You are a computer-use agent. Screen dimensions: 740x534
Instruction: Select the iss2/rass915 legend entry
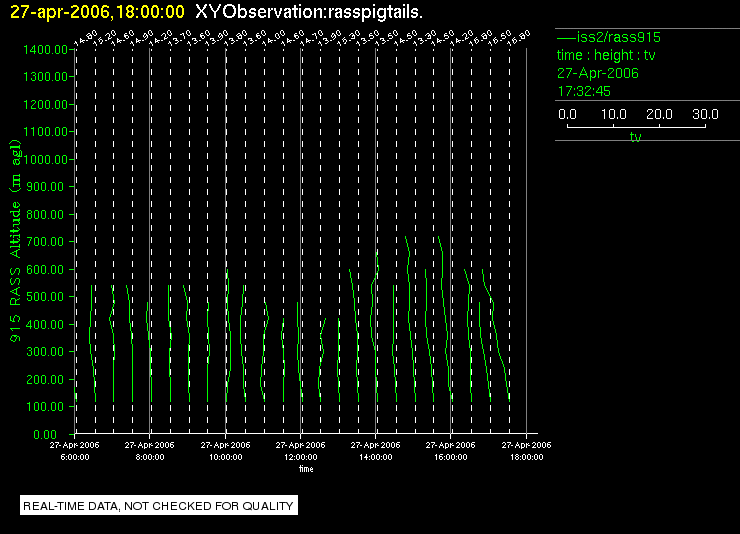(x=609, y=37)
